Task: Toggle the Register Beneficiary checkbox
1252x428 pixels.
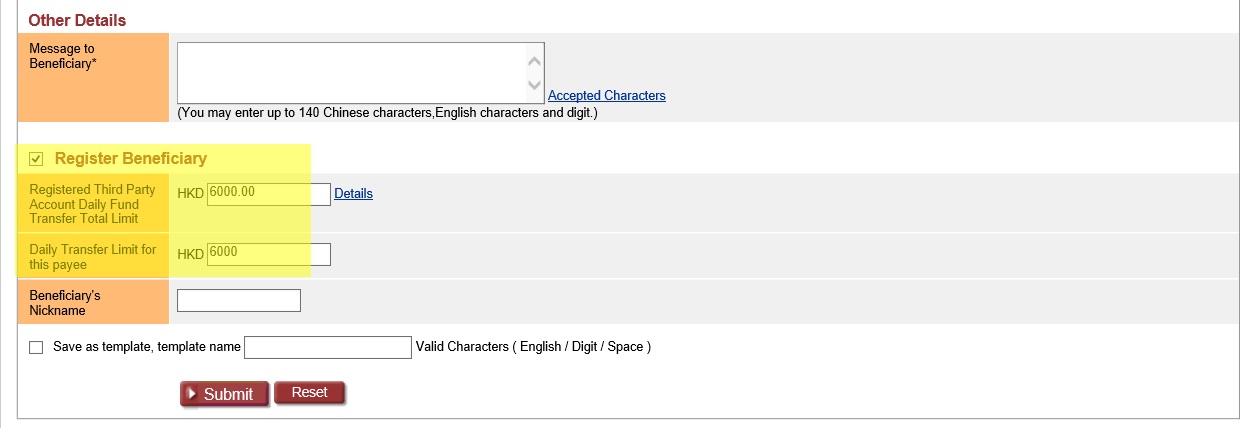Action: click(37, 159)
